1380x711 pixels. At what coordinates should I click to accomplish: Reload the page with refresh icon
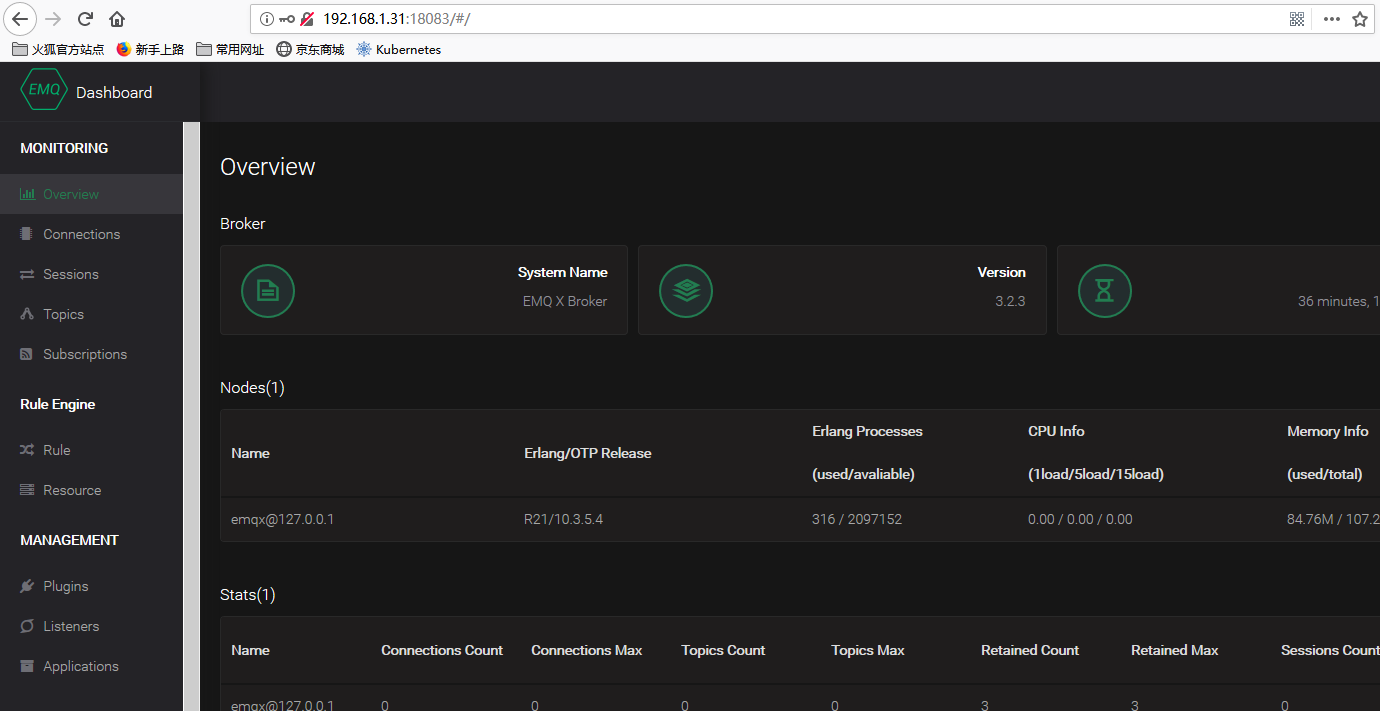[86, 18]
